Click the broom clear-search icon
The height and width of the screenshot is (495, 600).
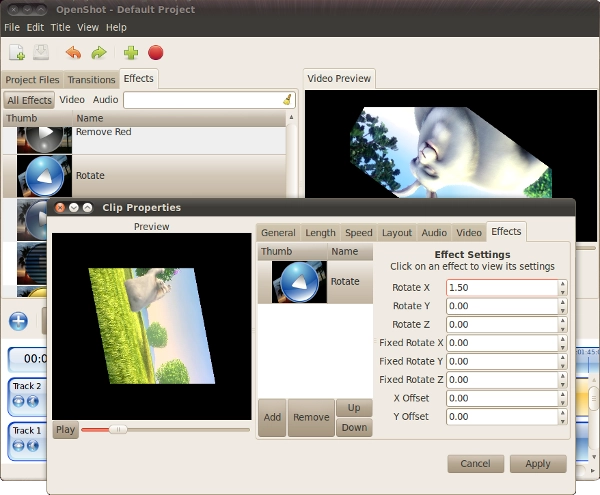(x=287, y=100)
